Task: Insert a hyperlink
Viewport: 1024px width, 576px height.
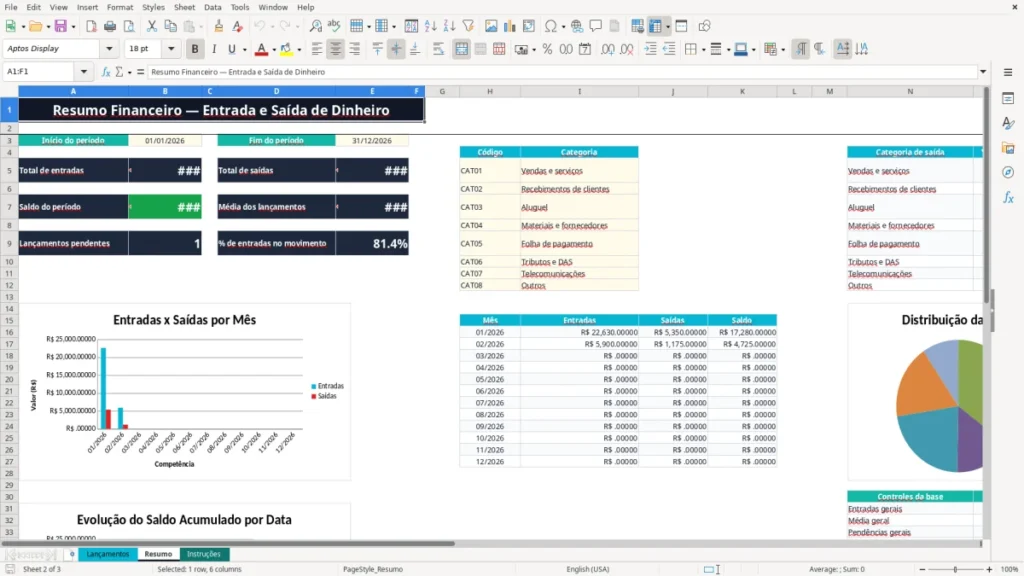Action: click(577, 26)
